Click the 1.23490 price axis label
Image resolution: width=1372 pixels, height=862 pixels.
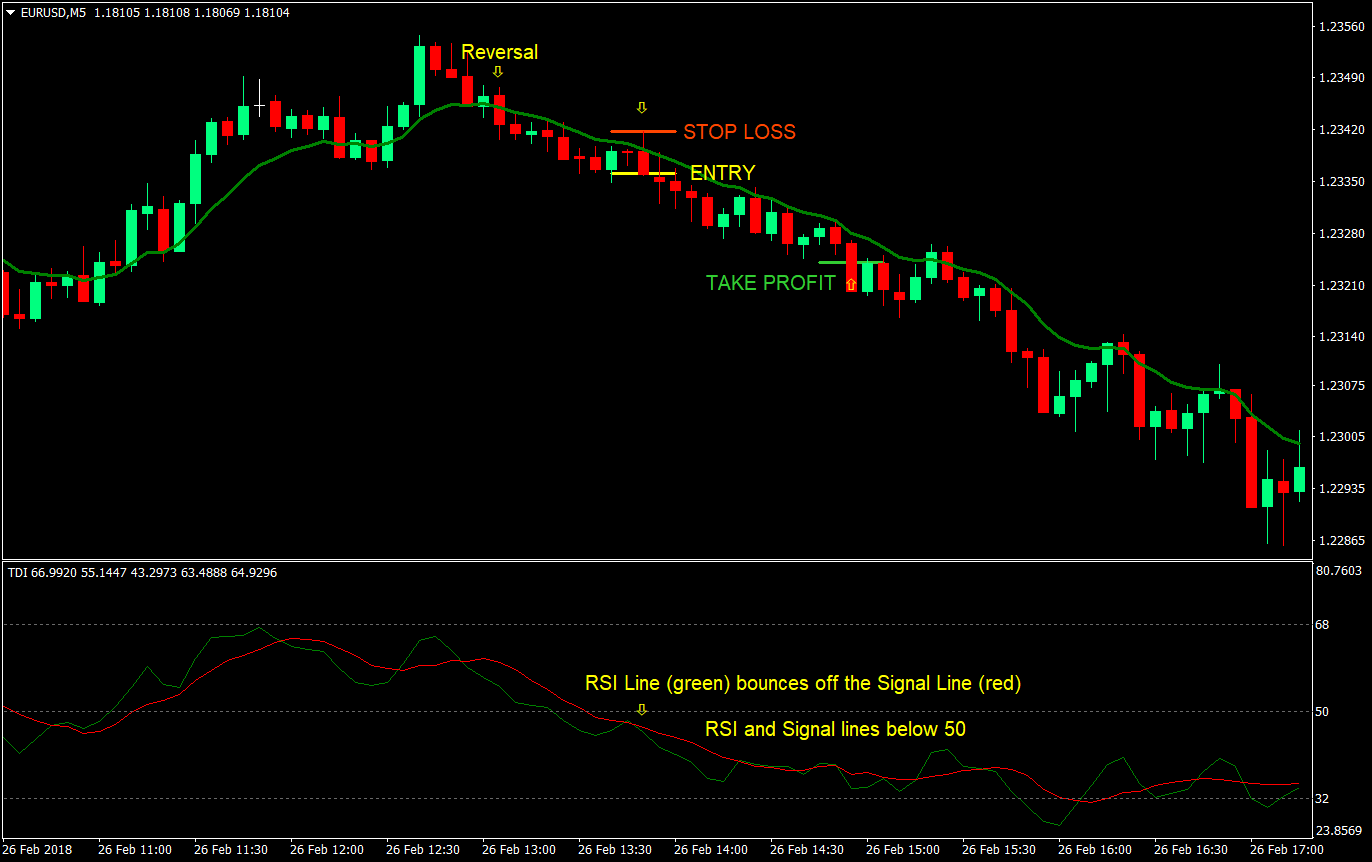1342,78
